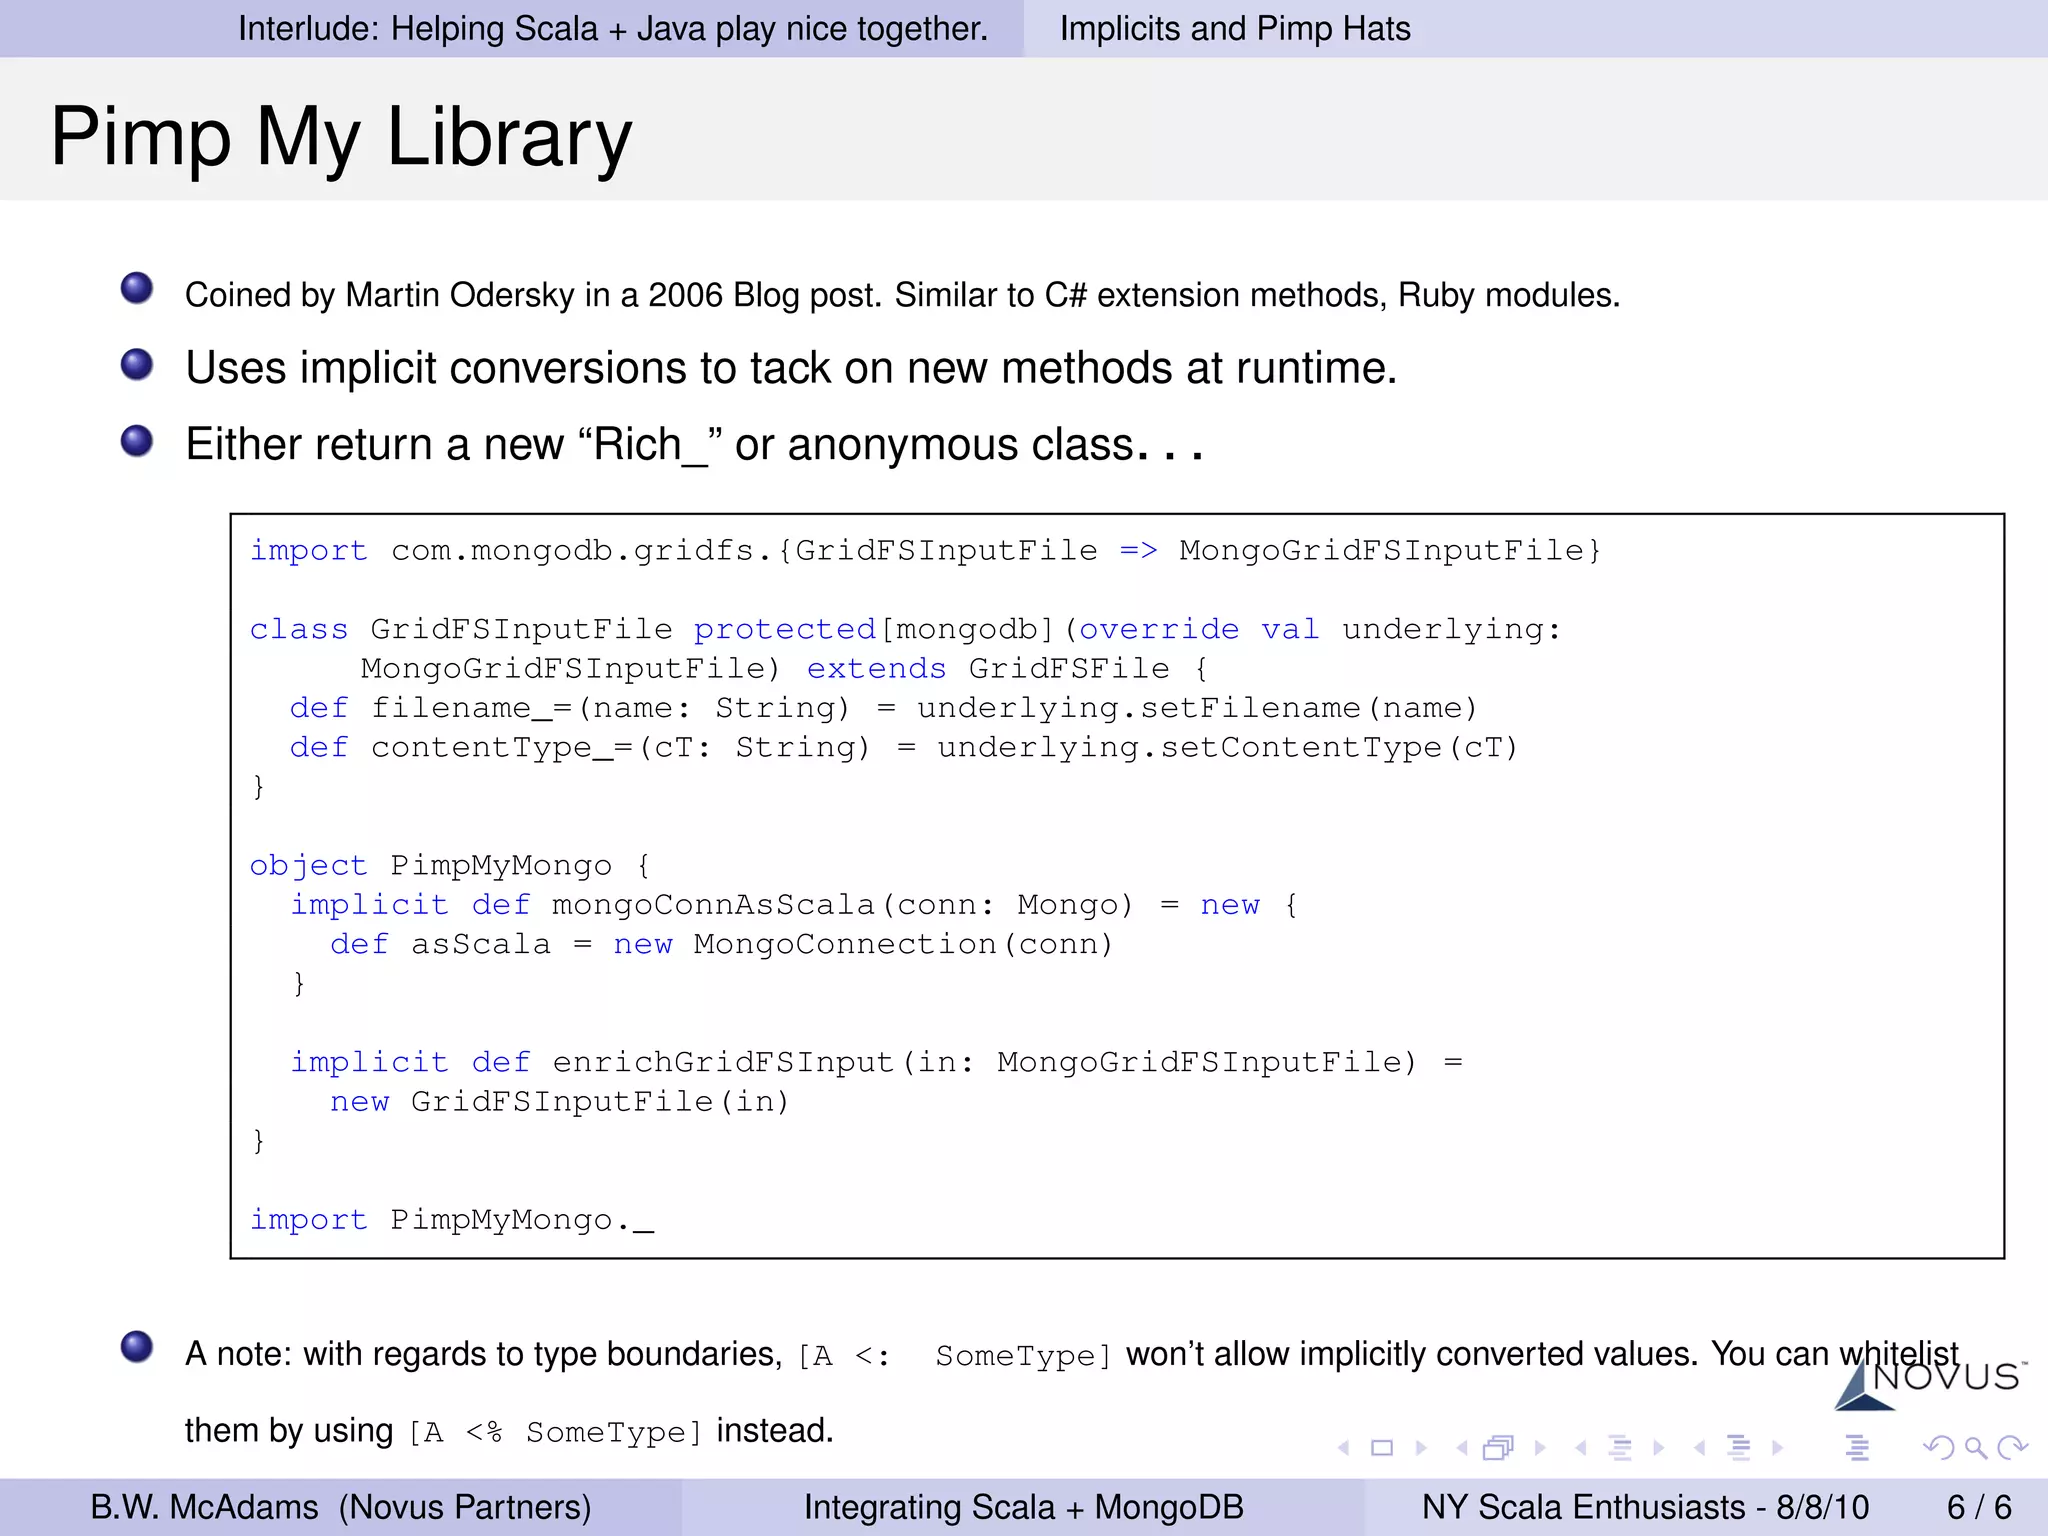Click the 'import PimpMyMongo._' code line
This screenshot has width=2048, height=1536.
[x=452, y=1220]
